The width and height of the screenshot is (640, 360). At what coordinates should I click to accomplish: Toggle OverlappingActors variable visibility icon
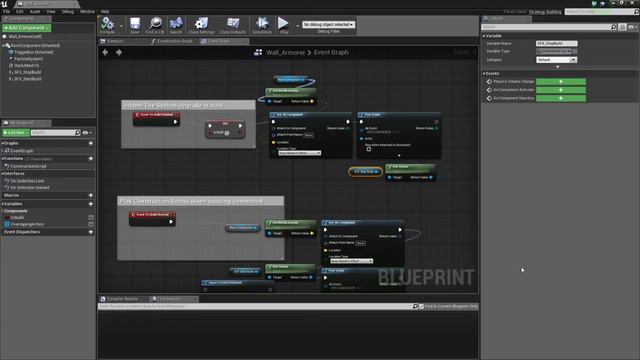coord(91,224)
